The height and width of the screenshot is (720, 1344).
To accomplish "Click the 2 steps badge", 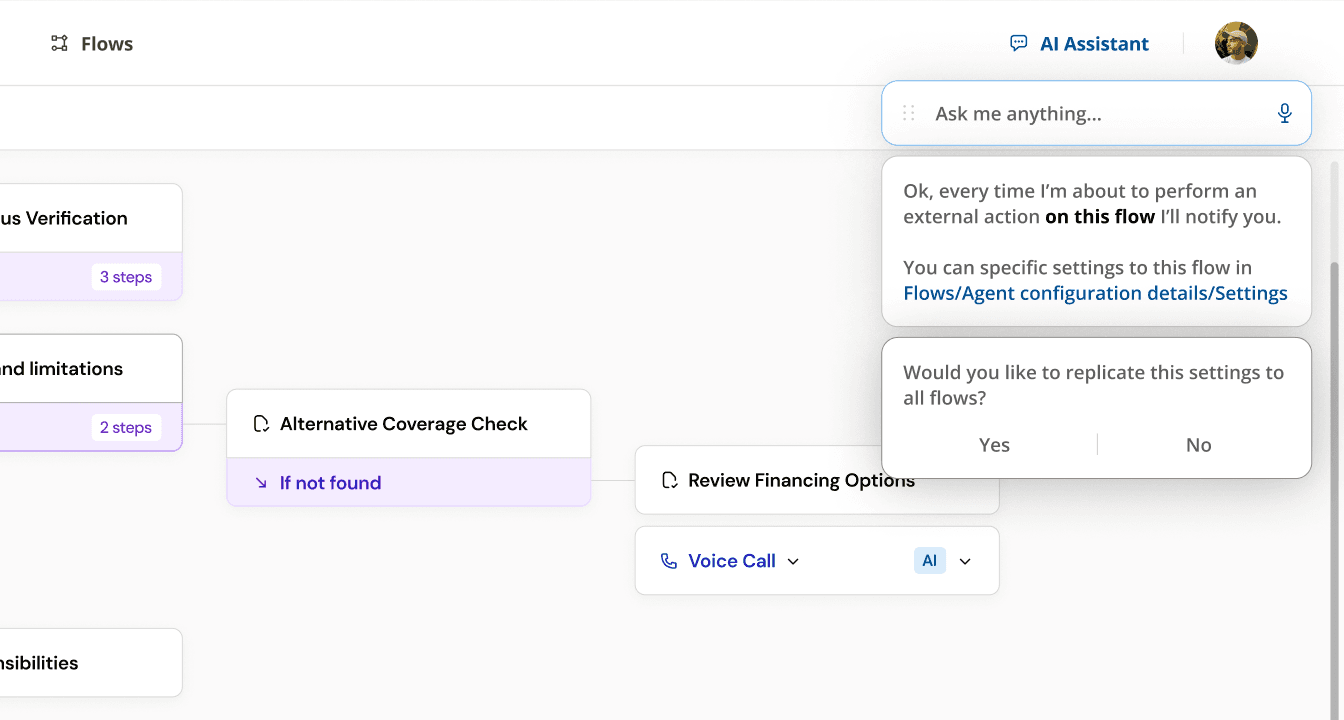I will pyautogui.click(x=126, y=428).
